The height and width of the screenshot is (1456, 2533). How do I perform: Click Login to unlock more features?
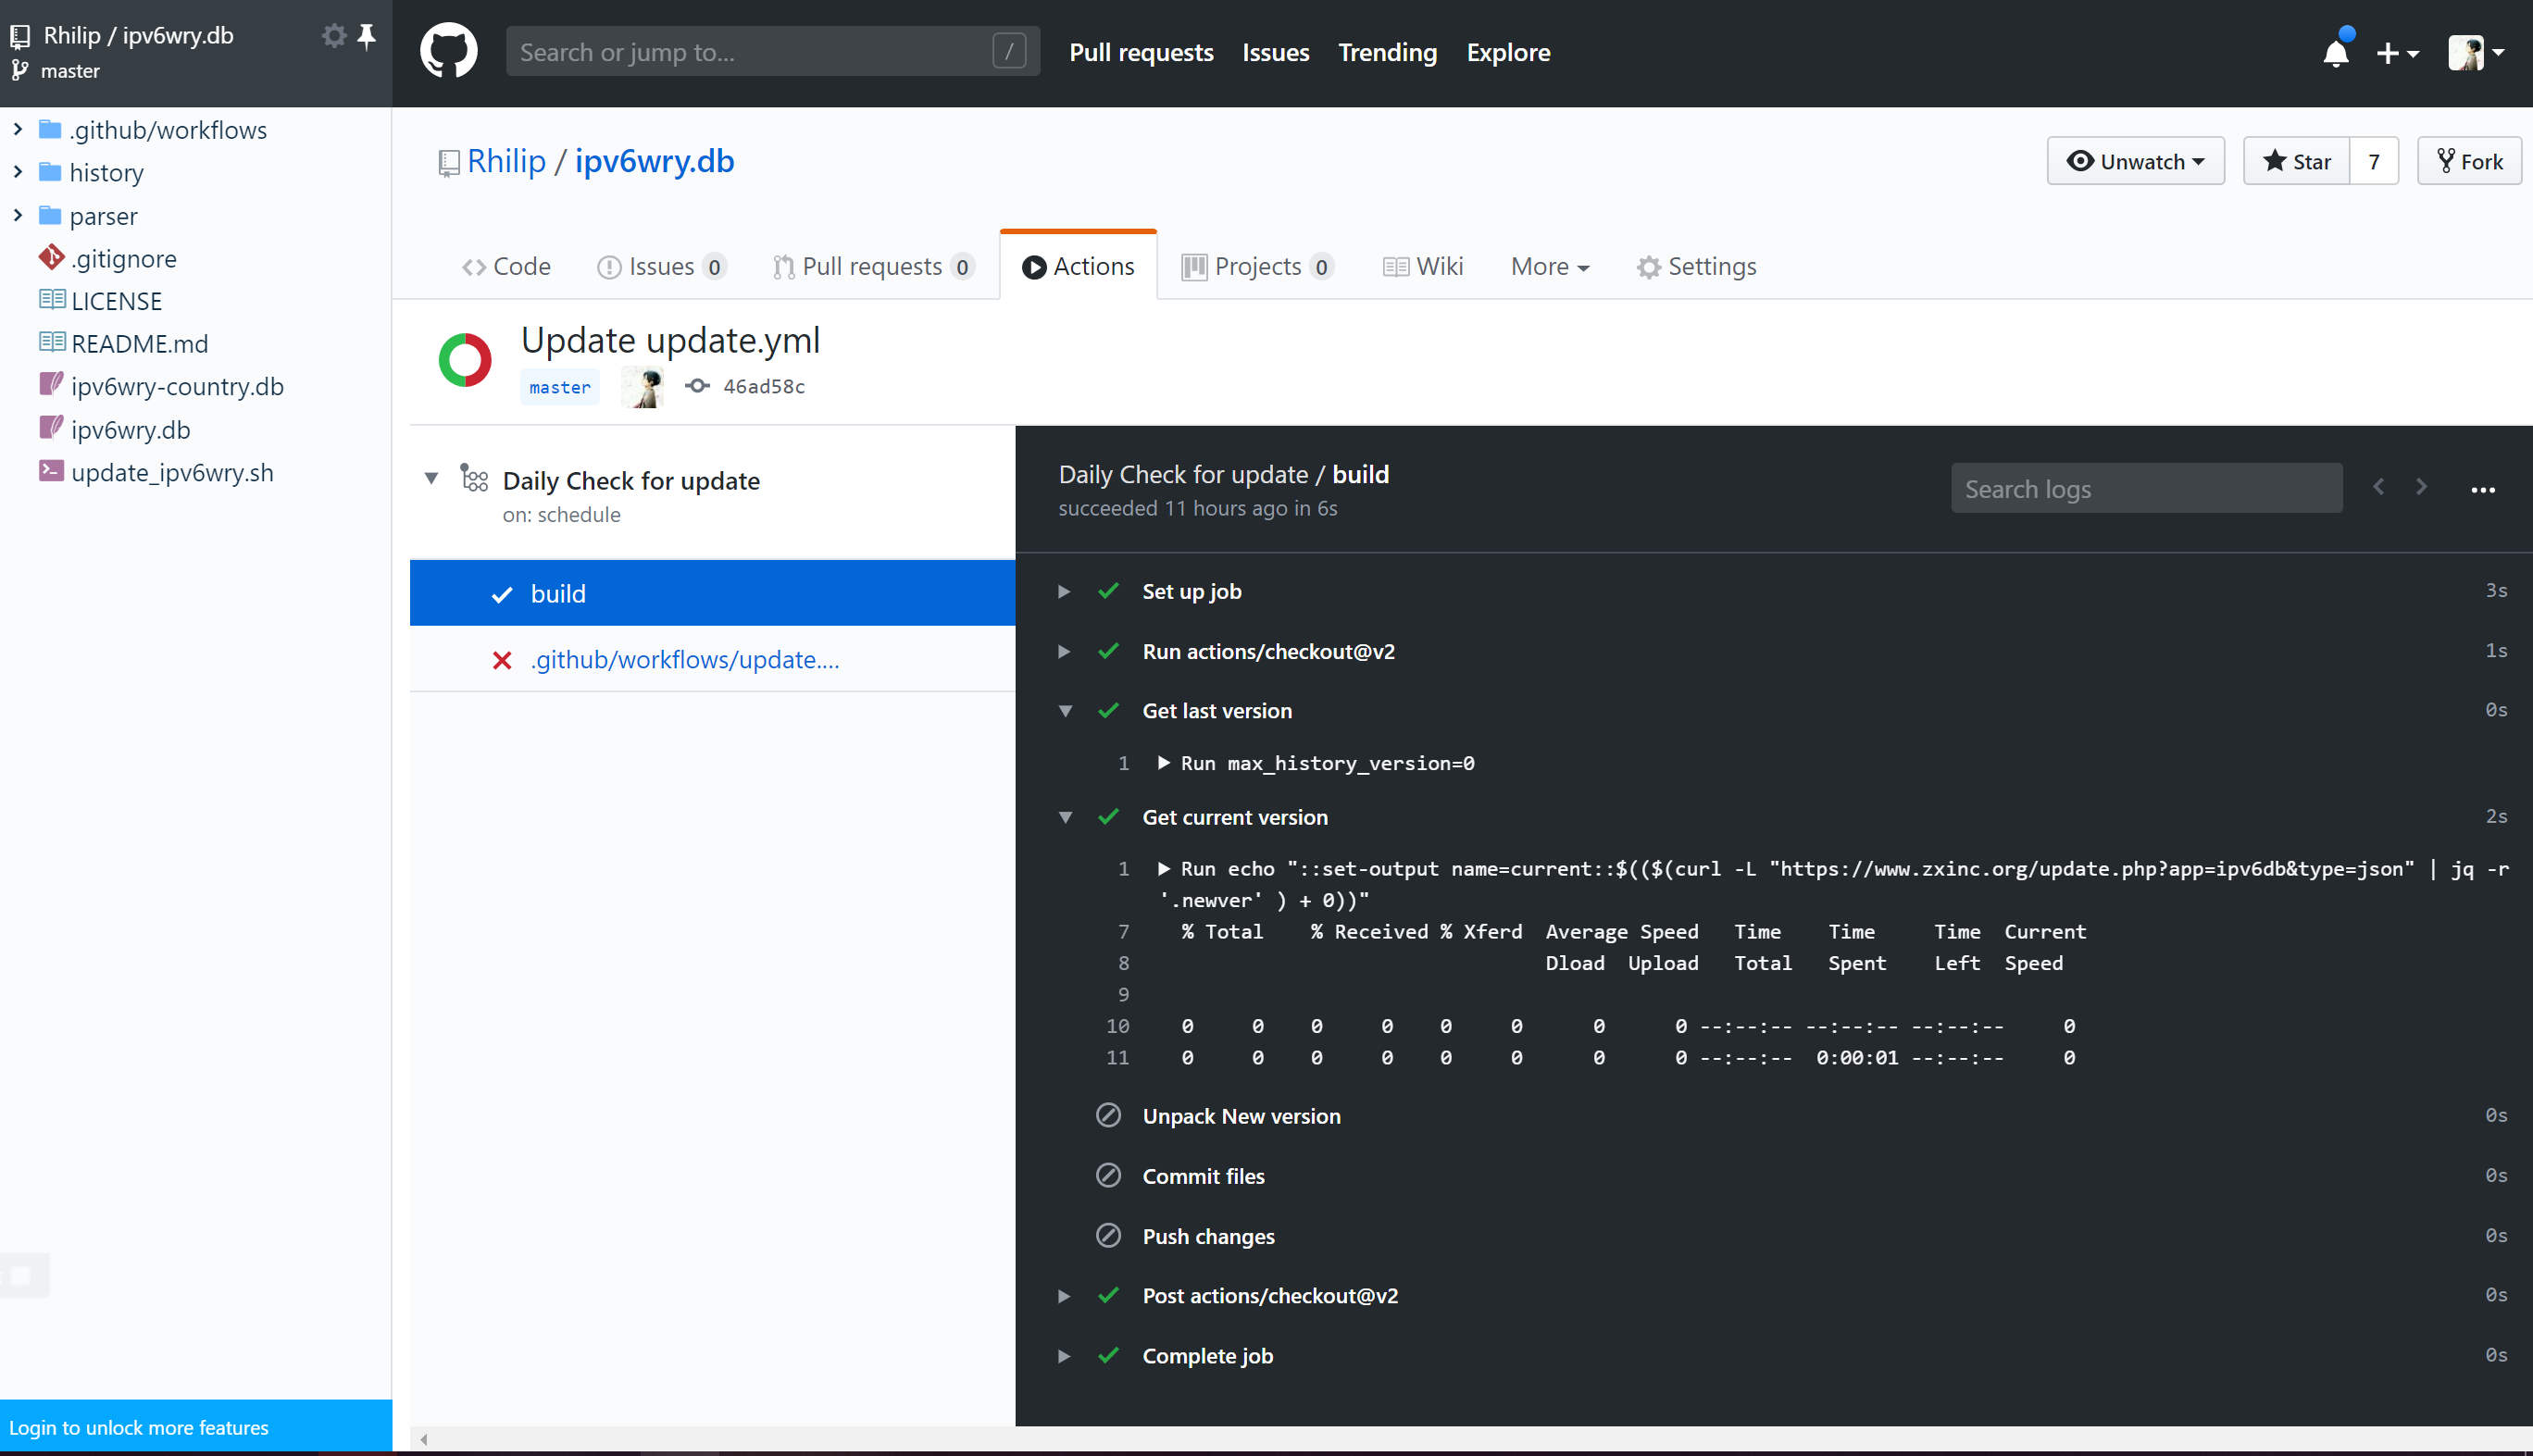139,1427
